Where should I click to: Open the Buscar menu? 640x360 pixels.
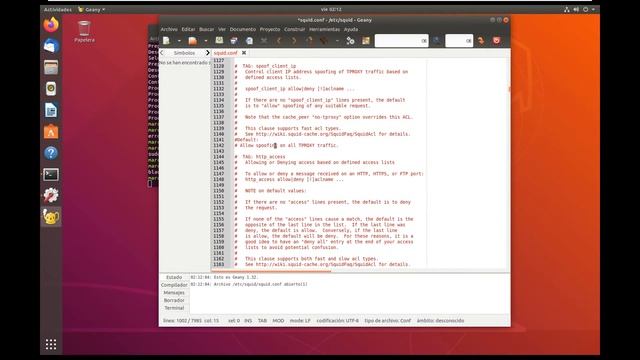point(207,29)
